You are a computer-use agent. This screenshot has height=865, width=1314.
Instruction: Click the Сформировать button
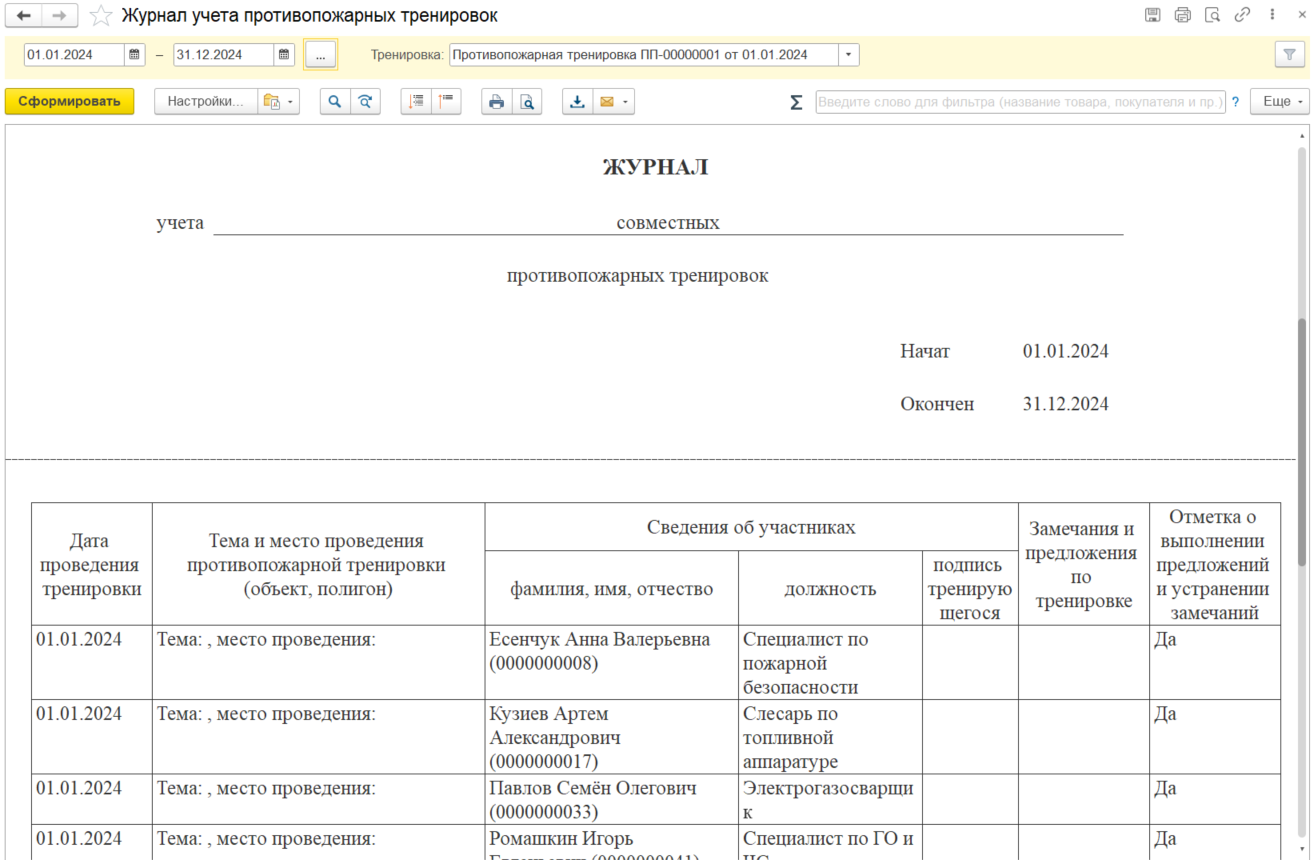tap(69, 102)
